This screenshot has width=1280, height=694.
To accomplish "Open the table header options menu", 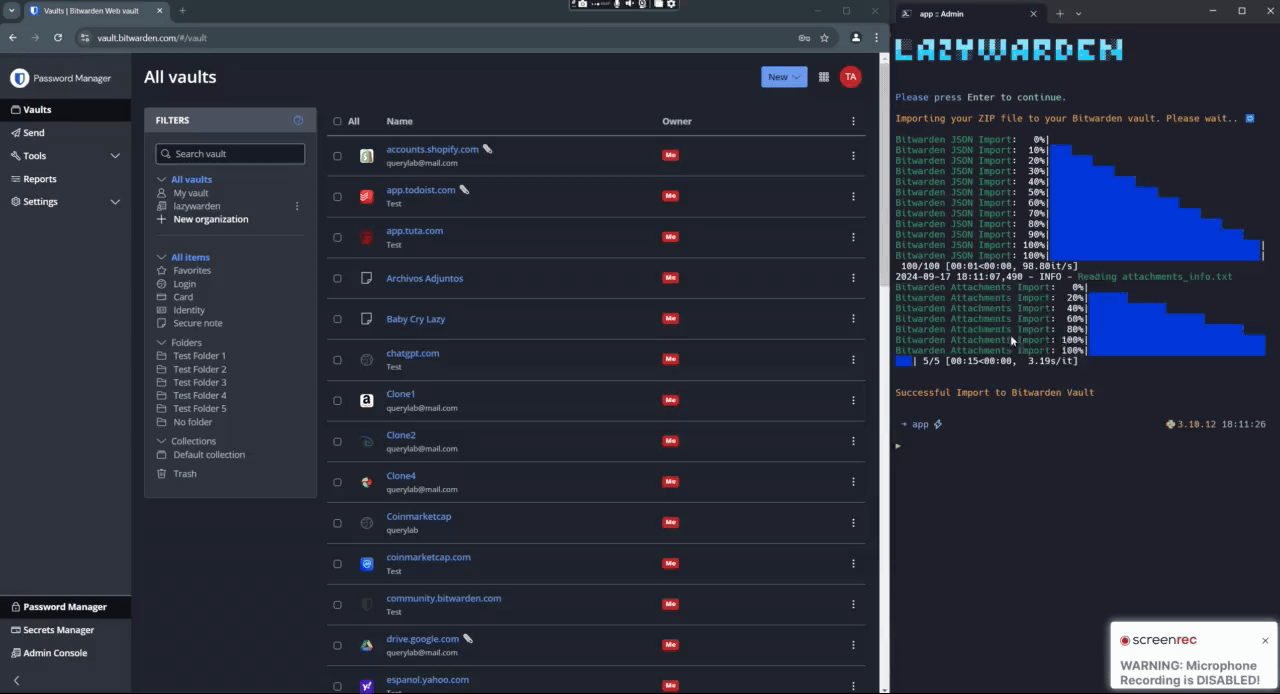I will click(853, 121).
